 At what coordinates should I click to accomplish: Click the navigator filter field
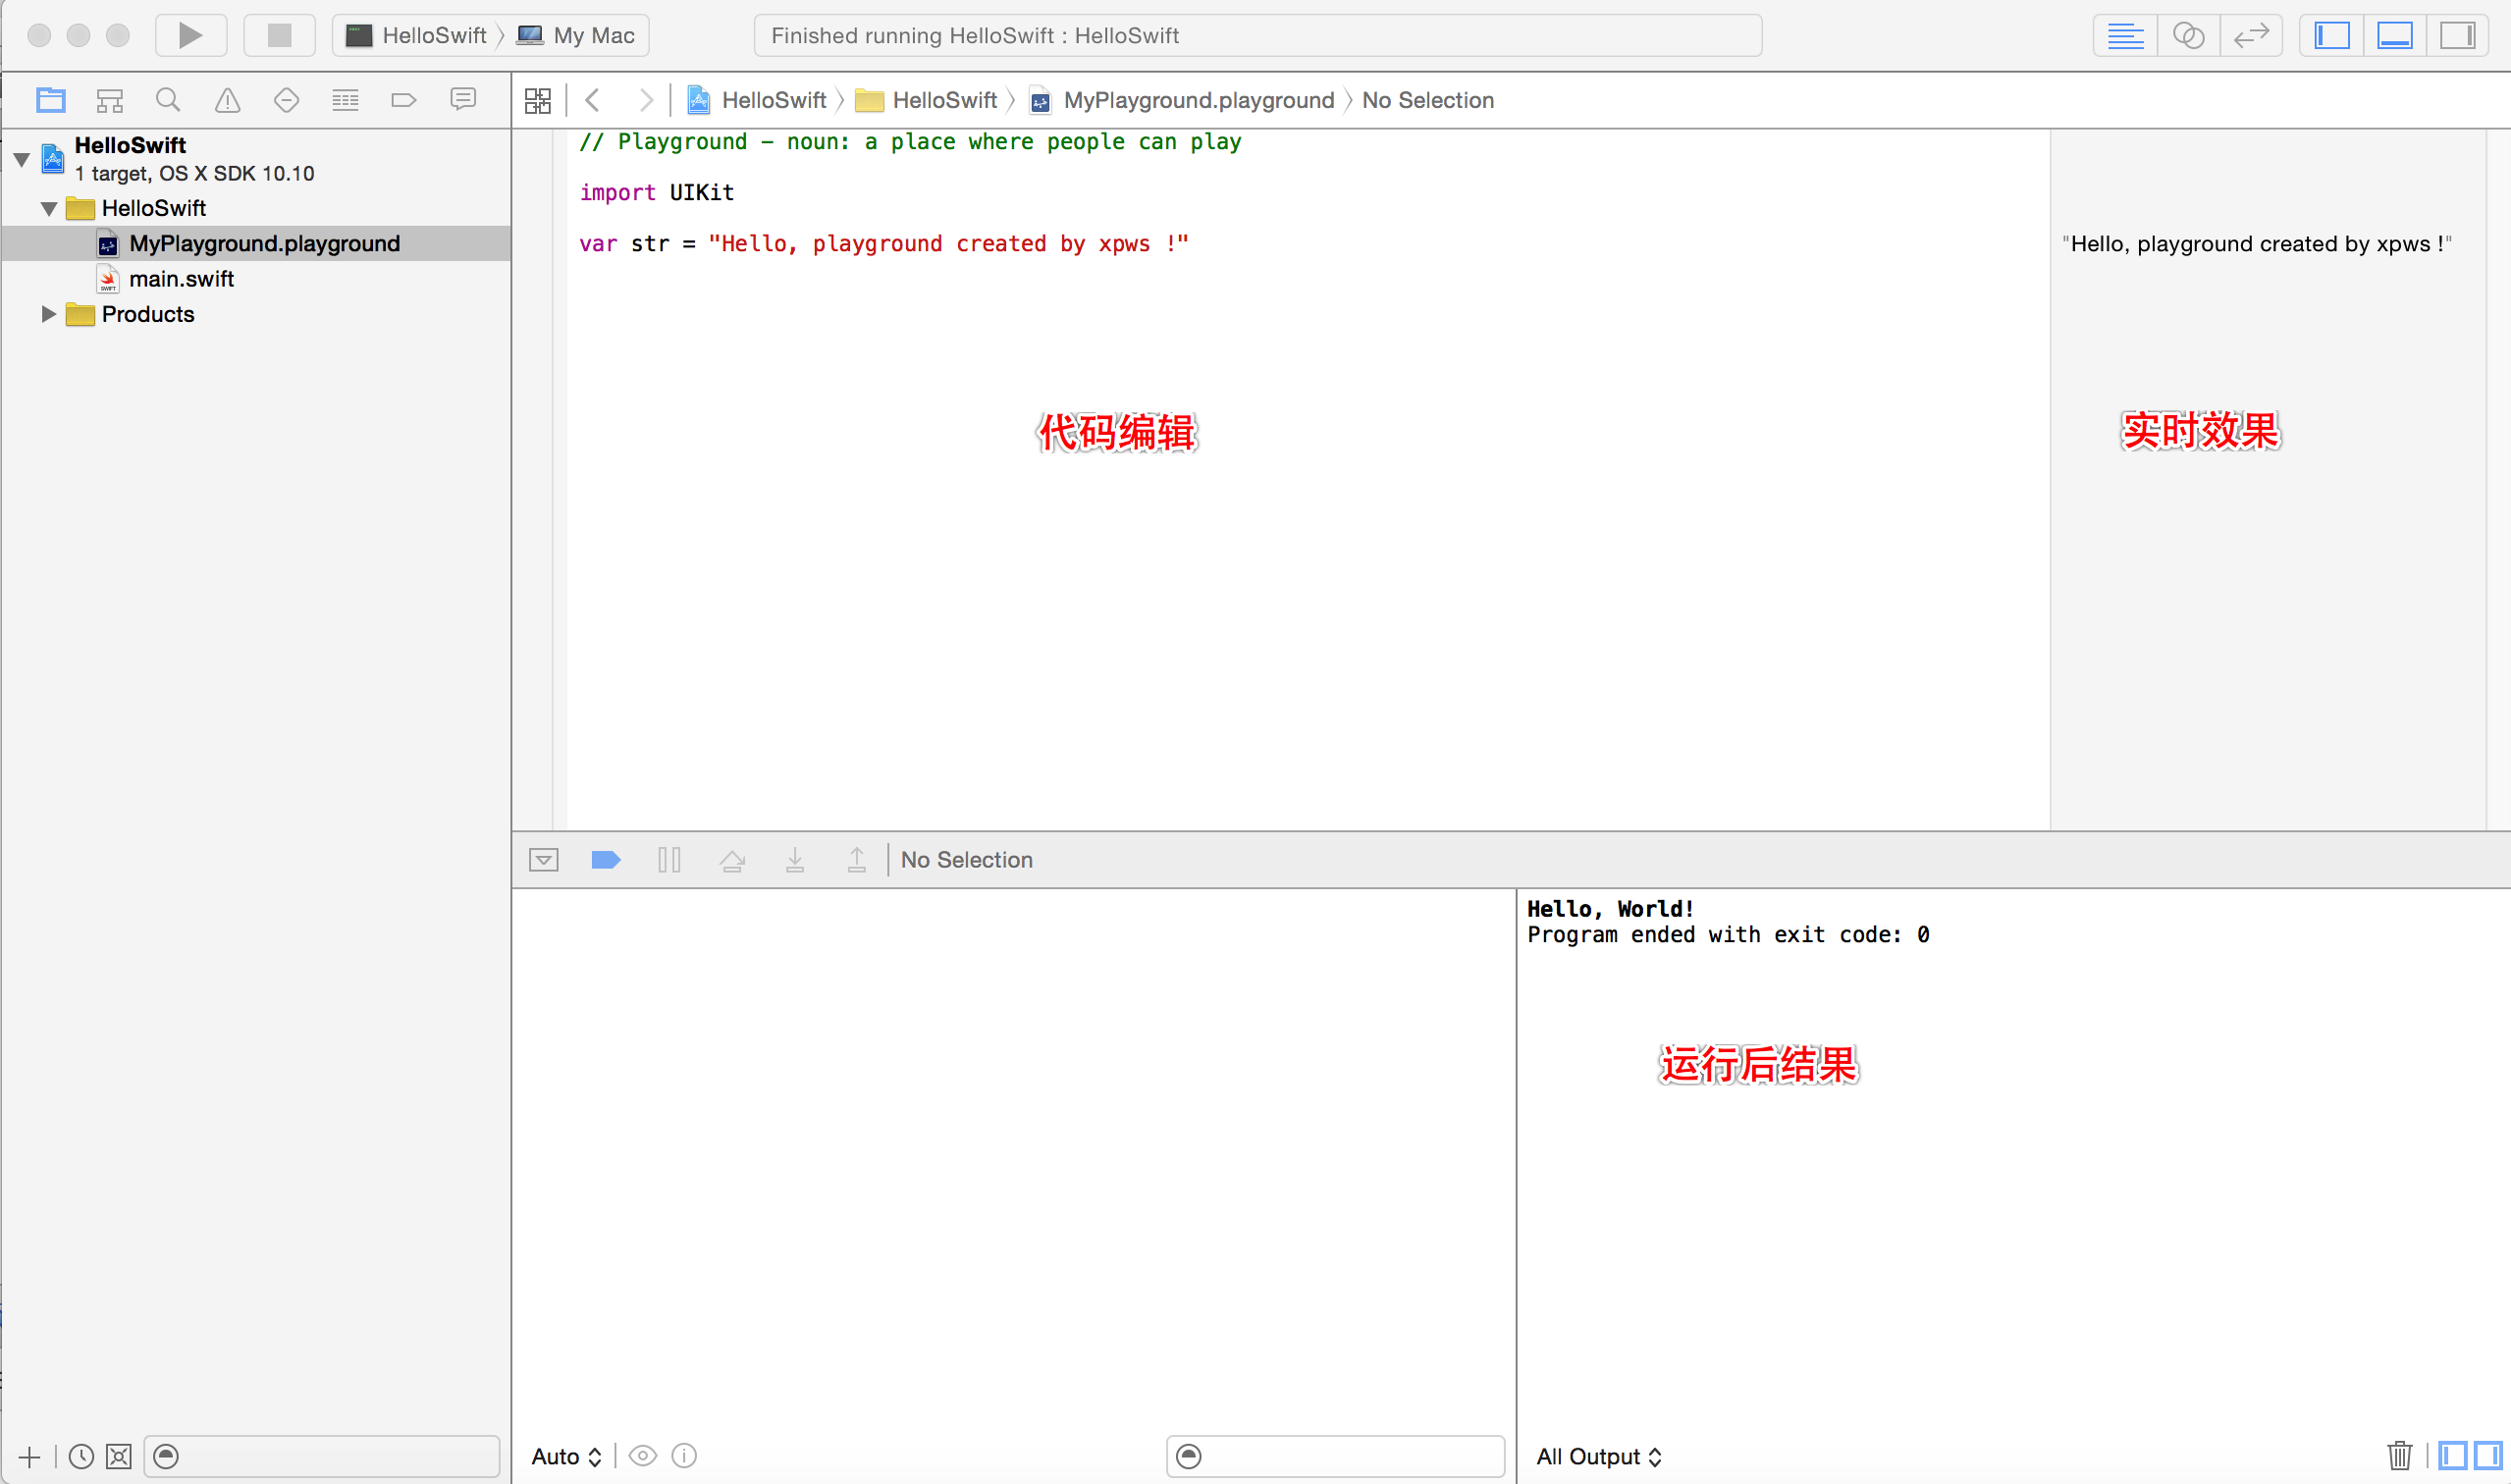[x=322, y=1456]
